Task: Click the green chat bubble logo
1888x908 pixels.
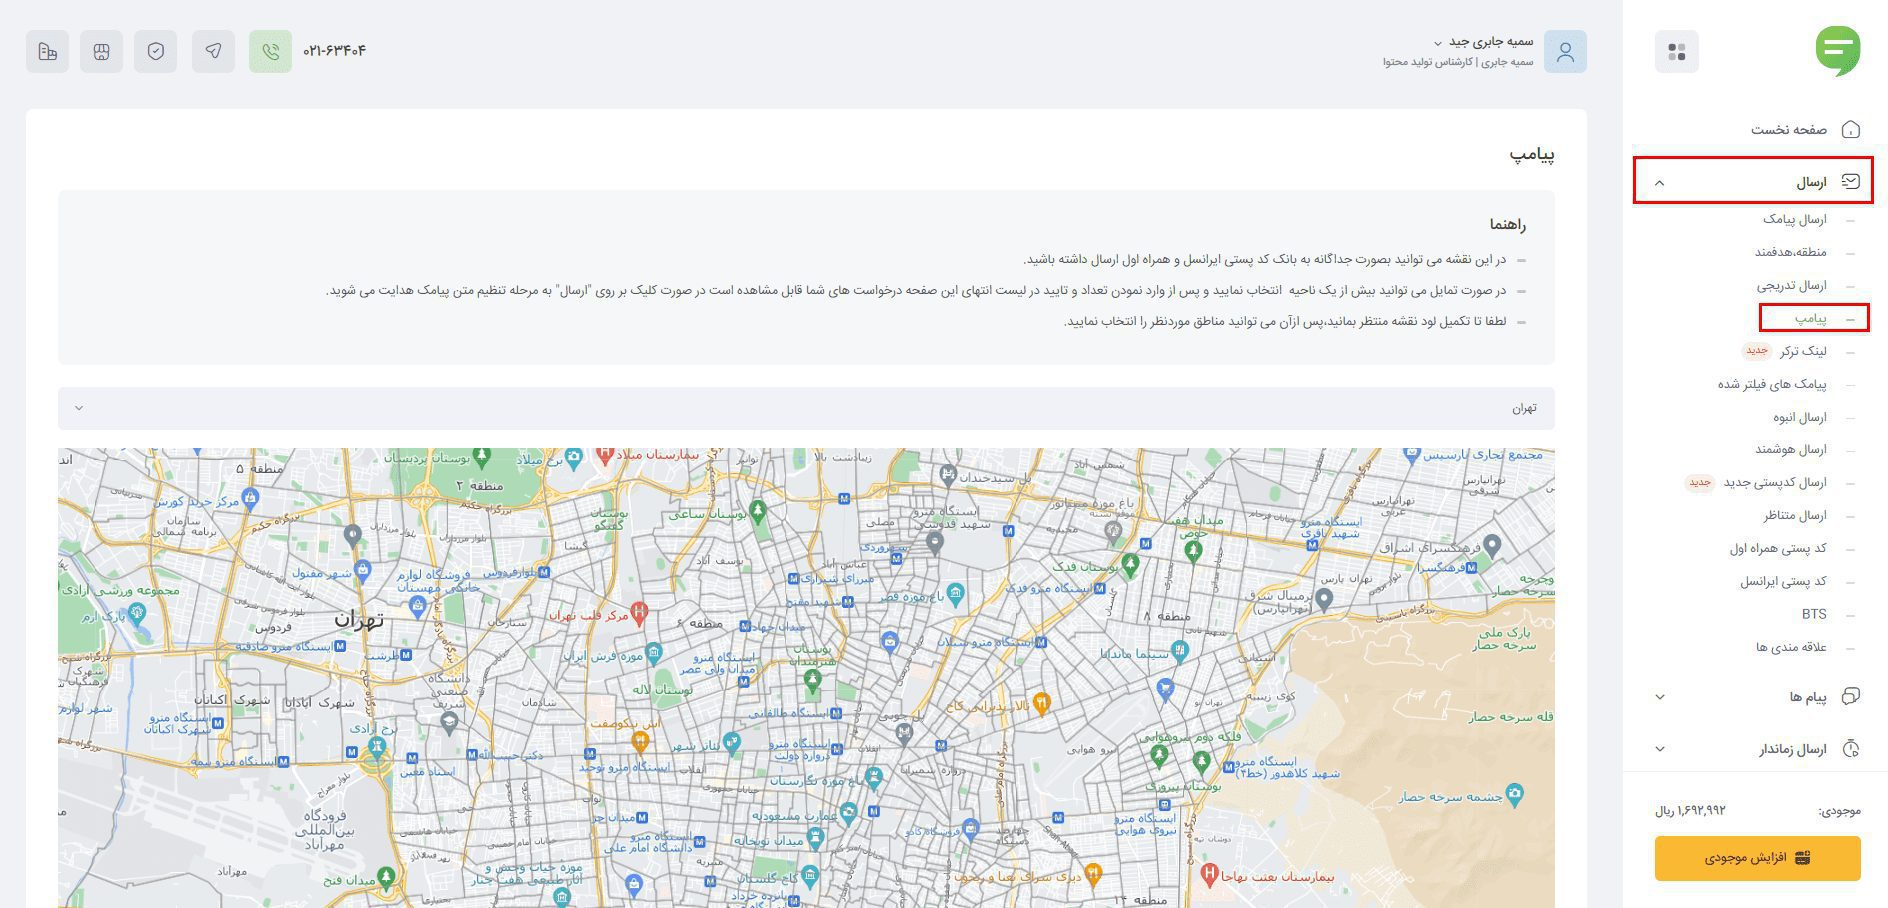Action: coord(1838,50)
